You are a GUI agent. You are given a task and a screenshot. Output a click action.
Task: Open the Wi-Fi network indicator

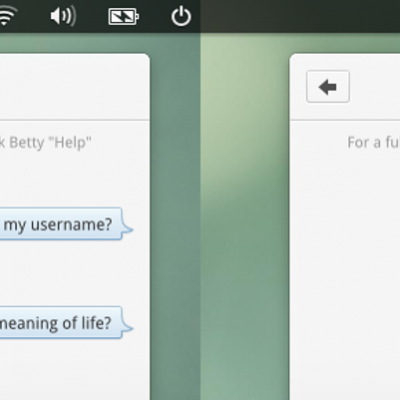[x=7, y=16]
